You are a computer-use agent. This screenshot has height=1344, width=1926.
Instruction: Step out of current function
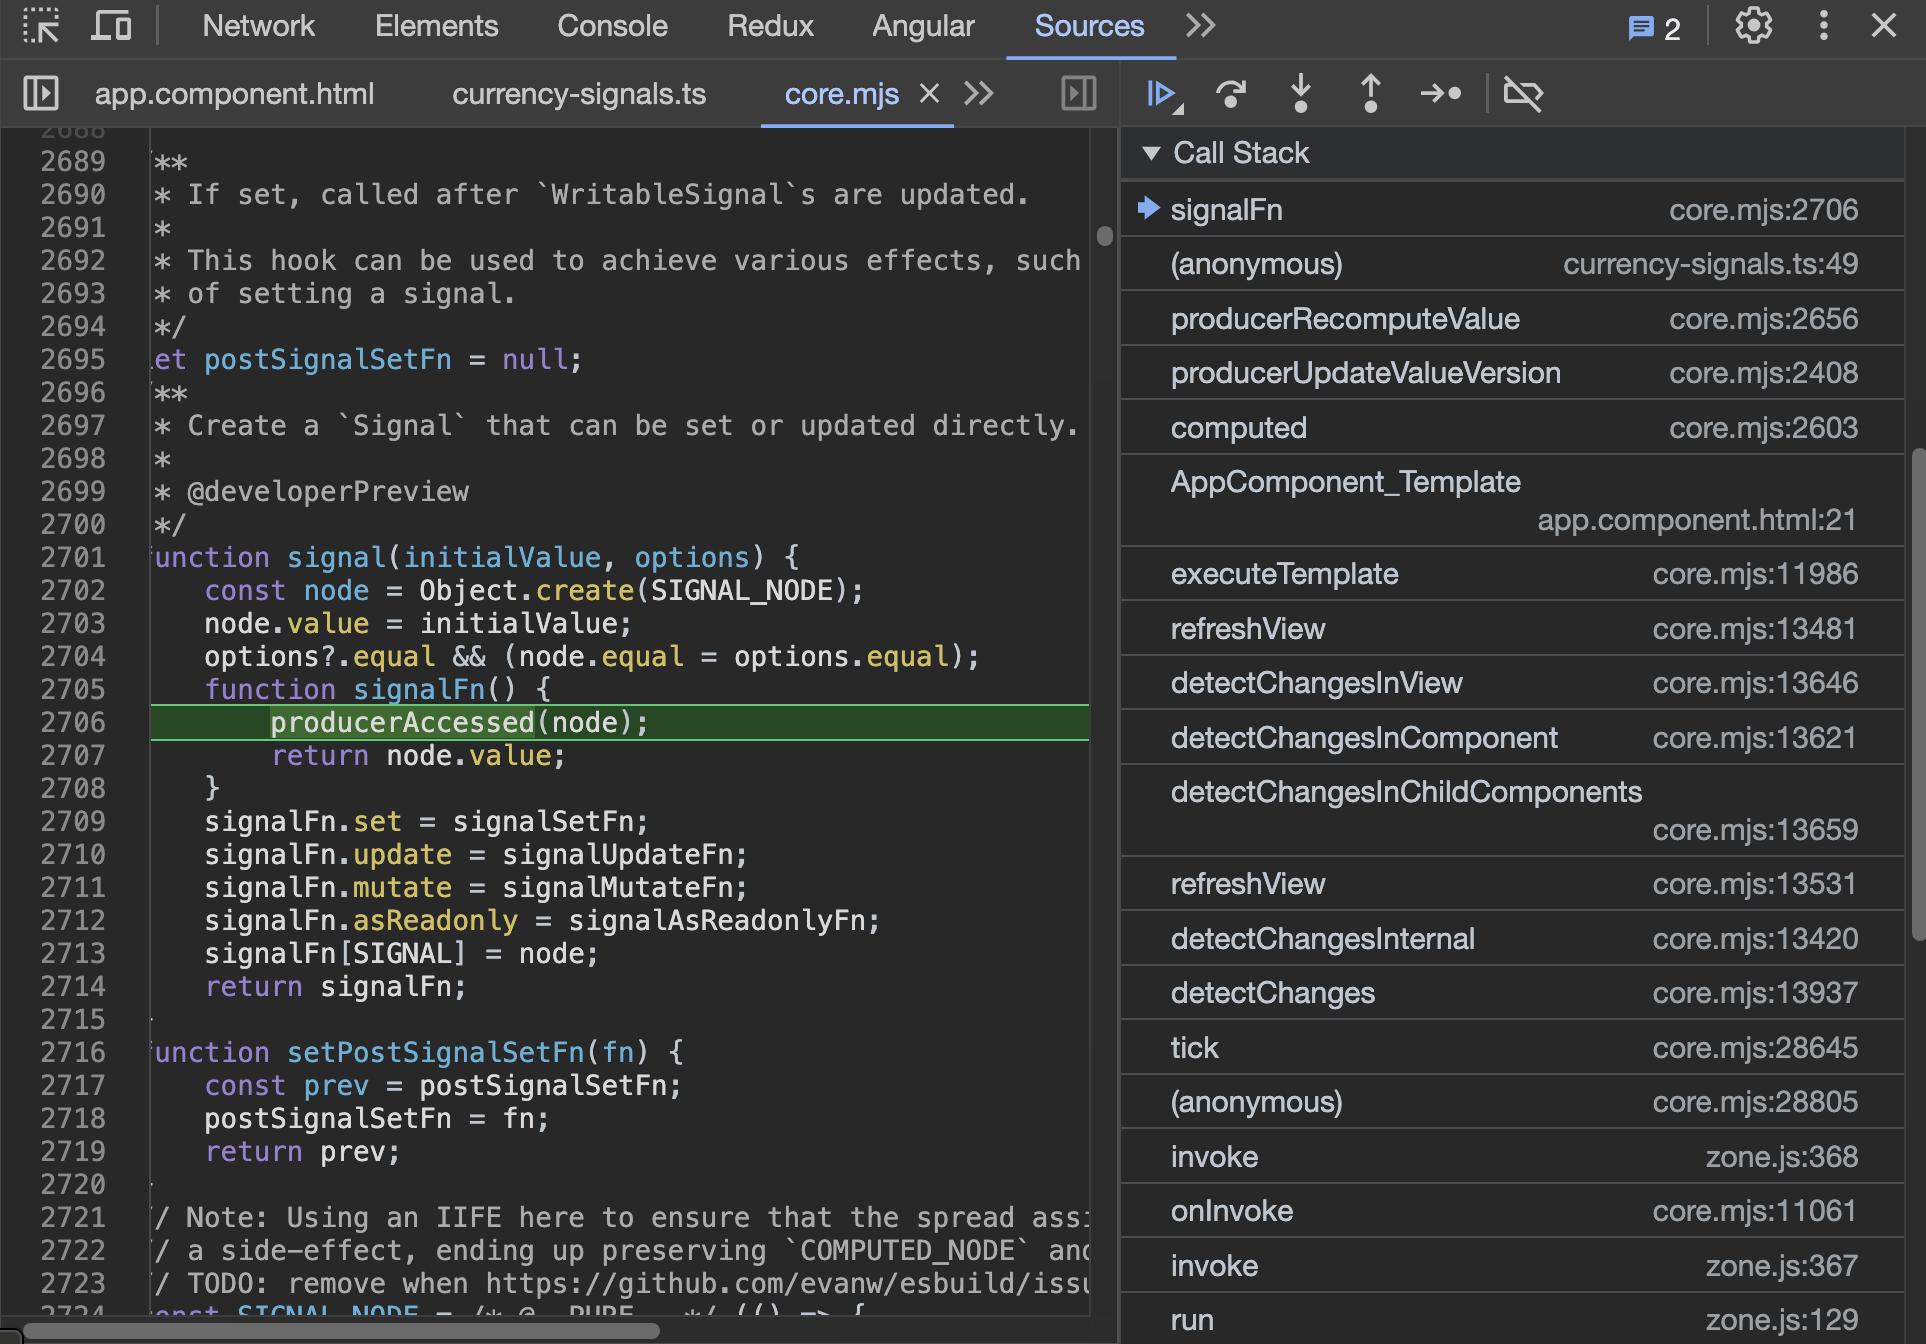click(x=1370, y=94)
